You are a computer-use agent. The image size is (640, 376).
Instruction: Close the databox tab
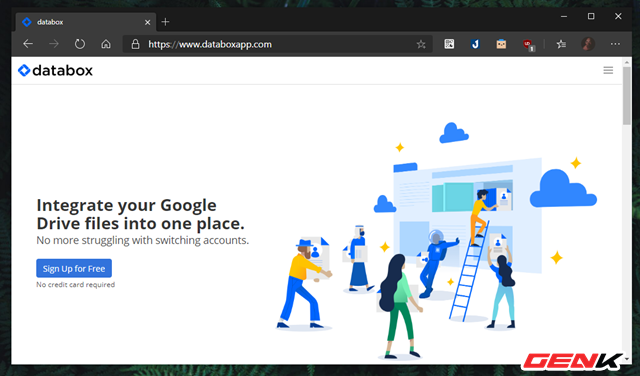148,22
